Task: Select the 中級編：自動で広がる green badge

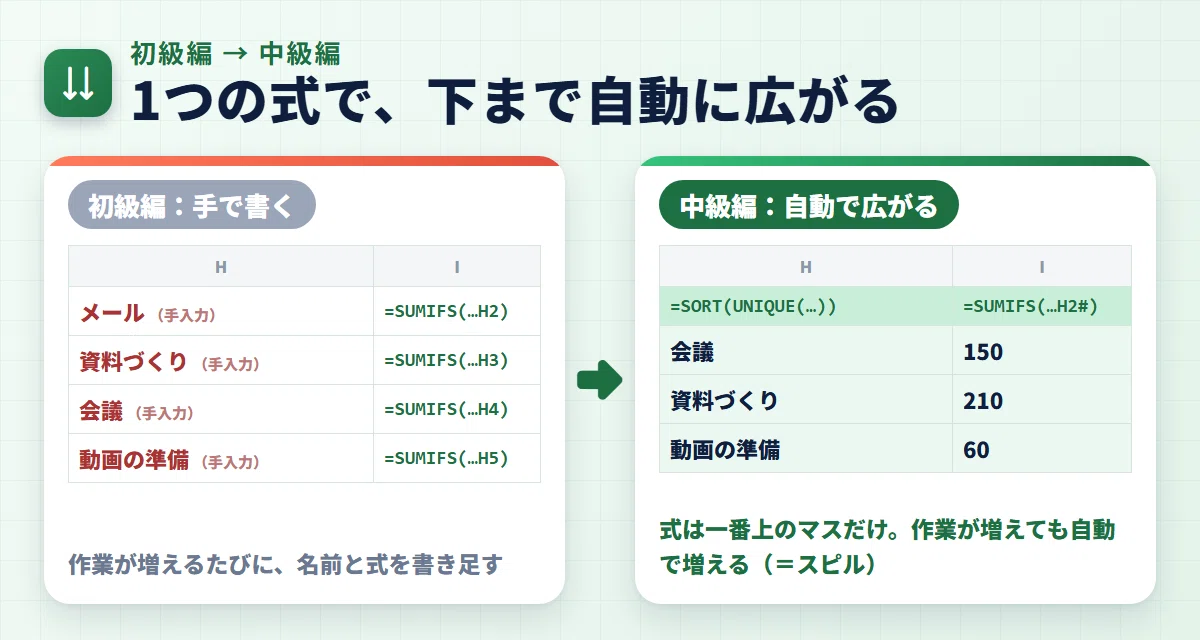Action: pos(809,205)
